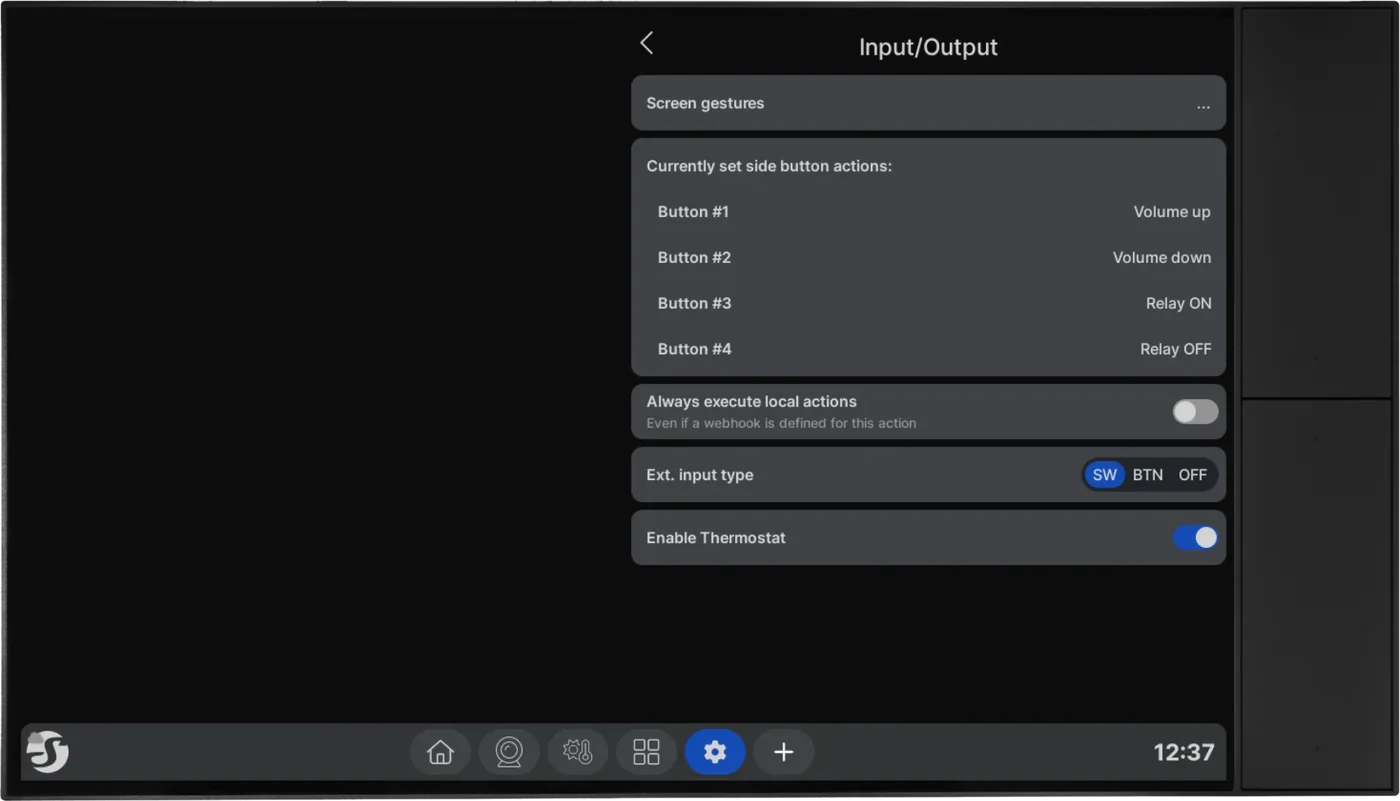
Task: Select BTN external input type
Action: 1148,475
